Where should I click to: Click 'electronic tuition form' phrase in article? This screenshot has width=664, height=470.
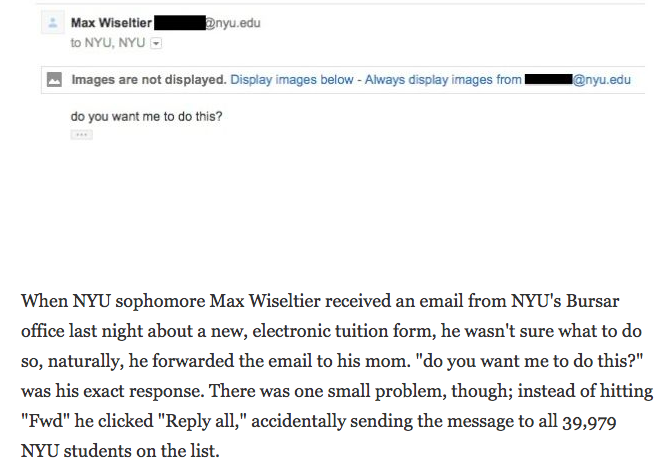coord(344,331)
